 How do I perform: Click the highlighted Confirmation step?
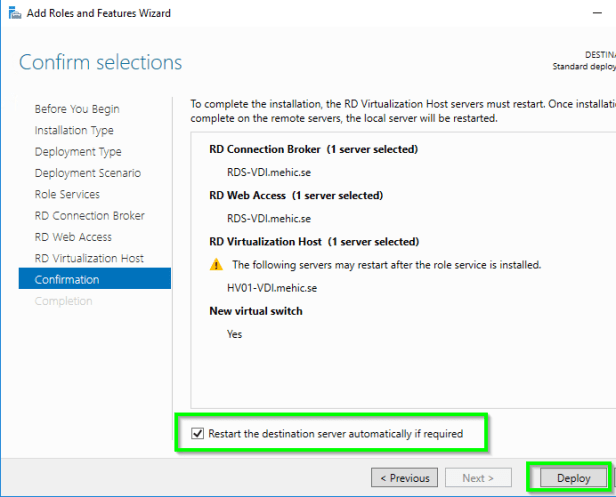click(67, 280)
